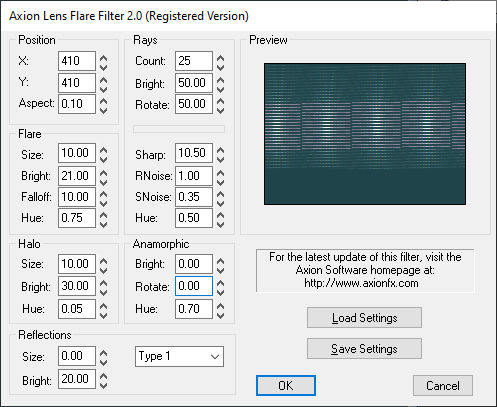Decrease Rays Hue with down arrow
This screenshot has height=407, width=497.
point(220,224)
